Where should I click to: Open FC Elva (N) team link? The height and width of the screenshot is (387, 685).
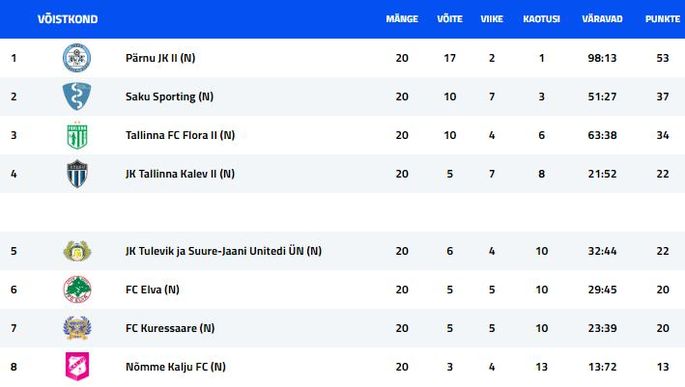[x=152, y=290]
